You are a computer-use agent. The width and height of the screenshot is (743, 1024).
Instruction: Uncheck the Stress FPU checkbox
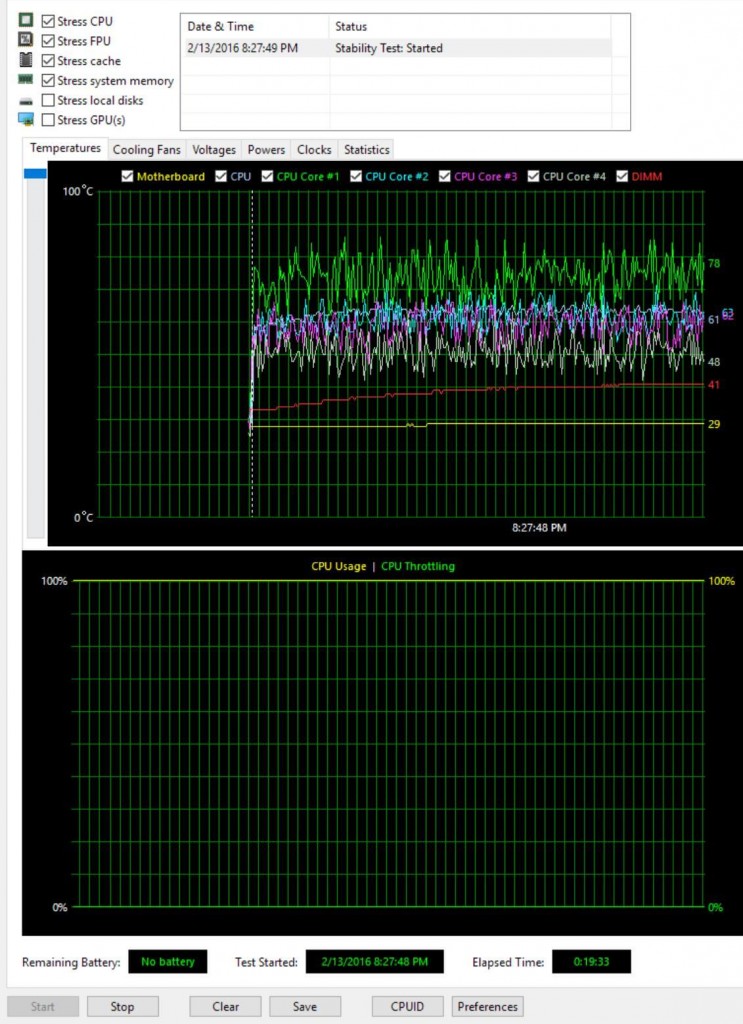click(48, 40)
